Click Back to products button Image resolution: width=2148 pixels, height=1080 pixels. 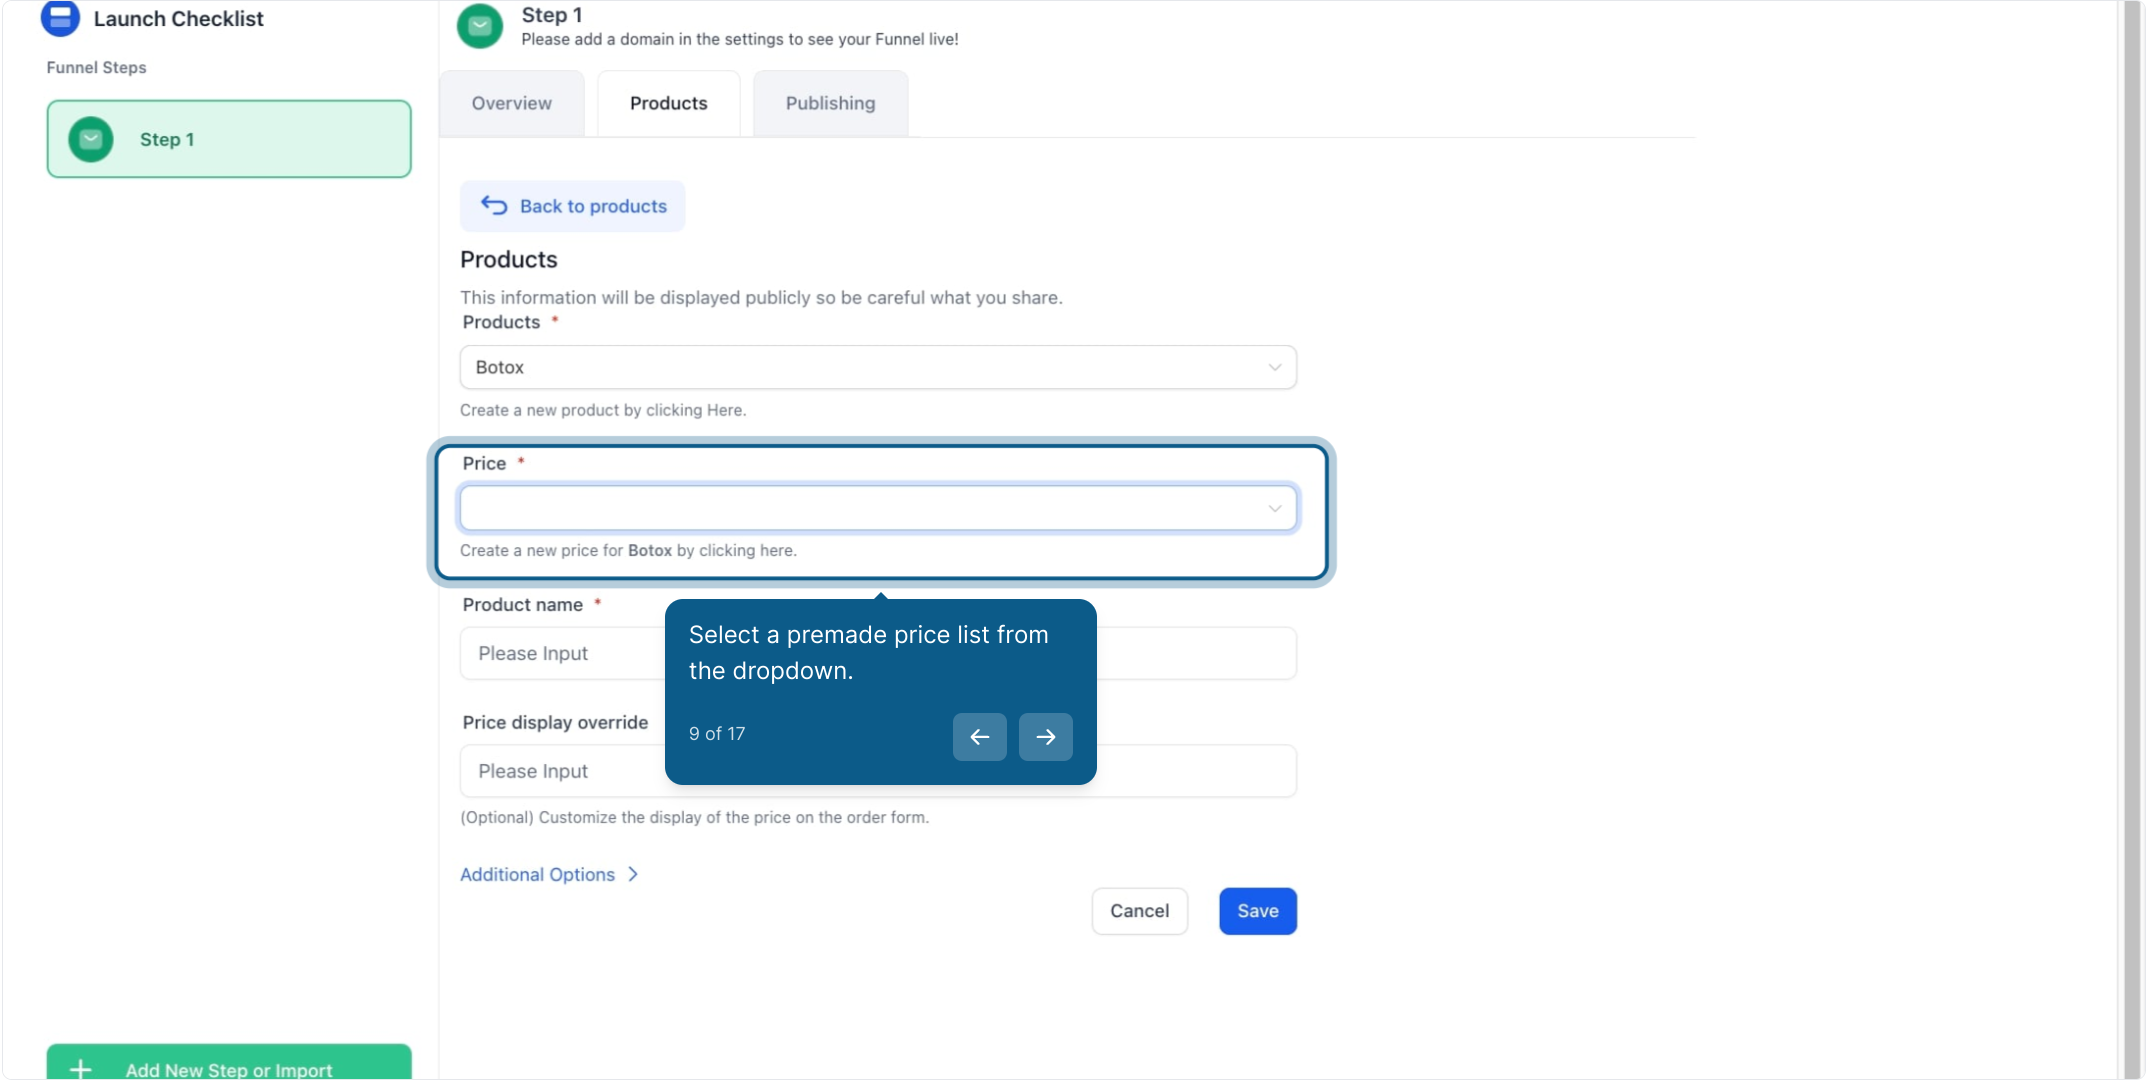573,206
